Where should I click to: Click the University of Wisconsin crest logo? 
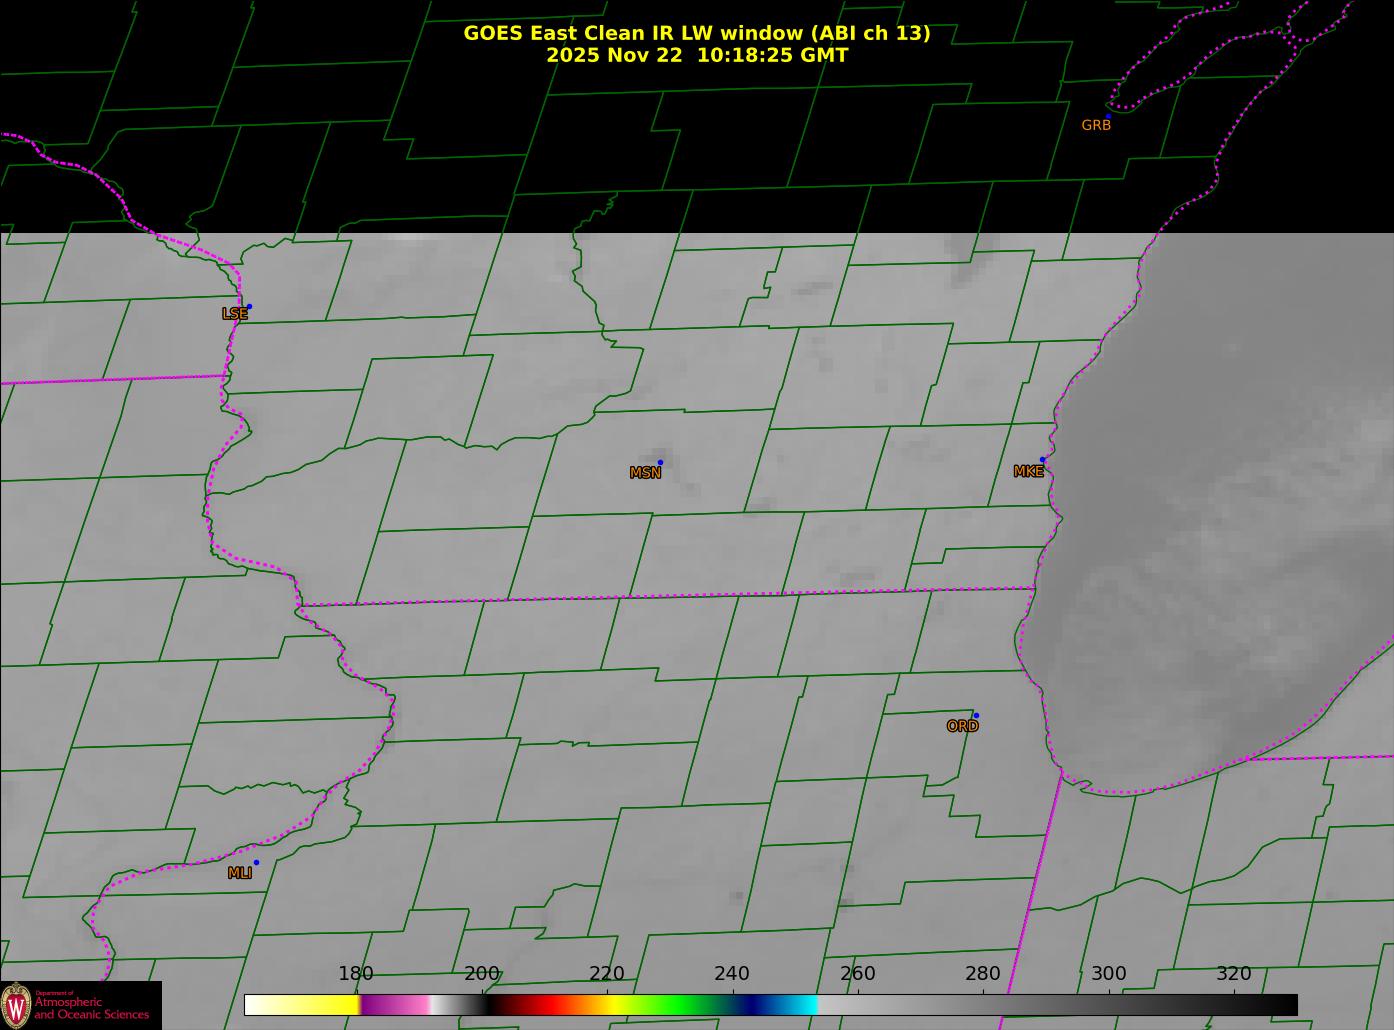[x=17, y=1005]
